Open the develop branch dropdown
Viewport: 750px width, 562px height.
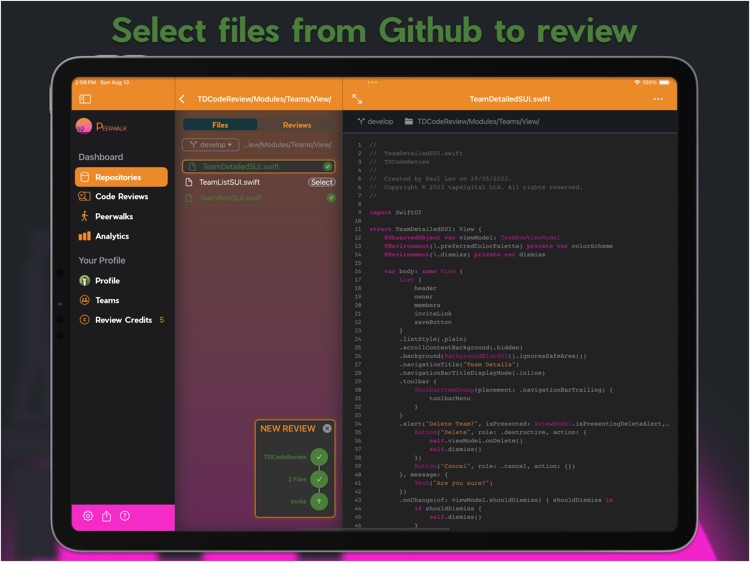pos(211,144)
